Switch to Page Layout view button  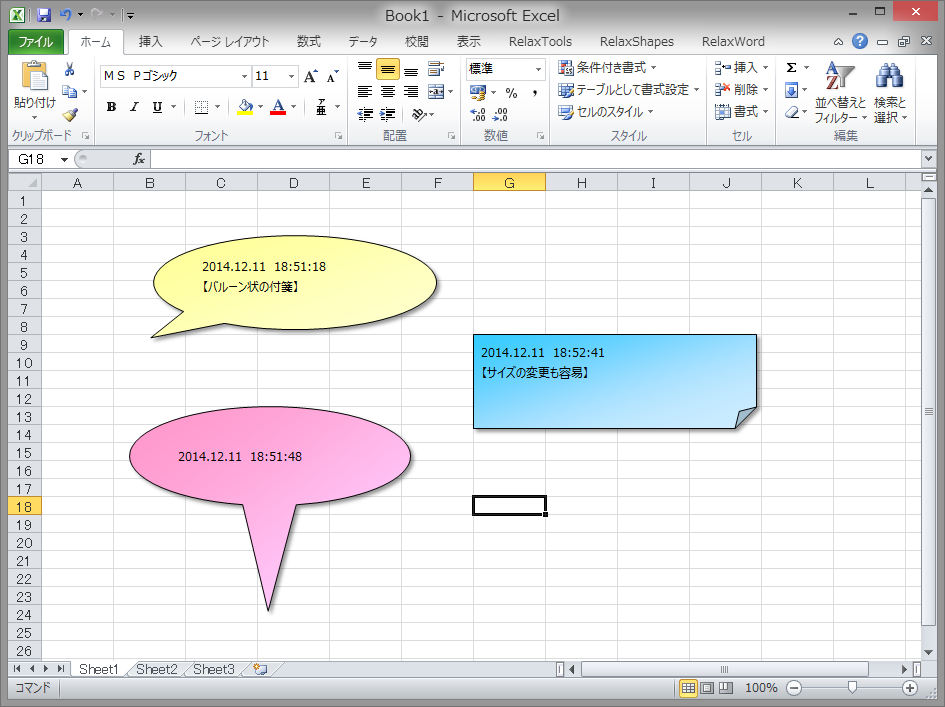(x=707, y=688)
